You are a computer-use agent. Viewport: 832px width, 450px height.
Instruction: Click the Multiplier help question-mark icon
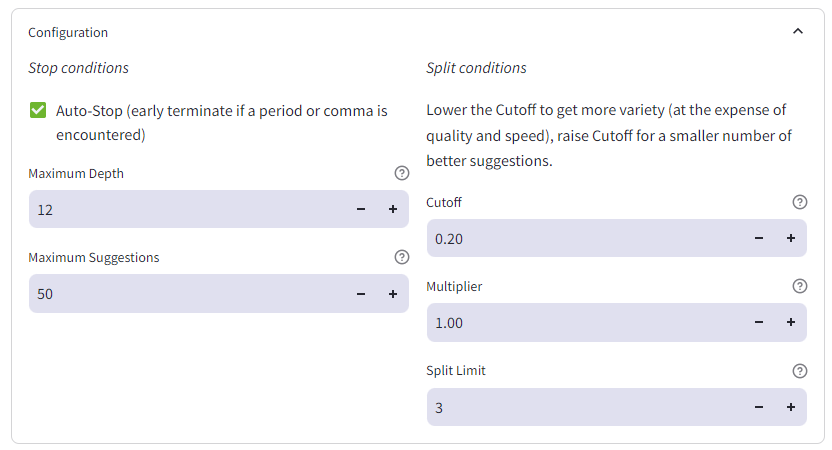799,286
